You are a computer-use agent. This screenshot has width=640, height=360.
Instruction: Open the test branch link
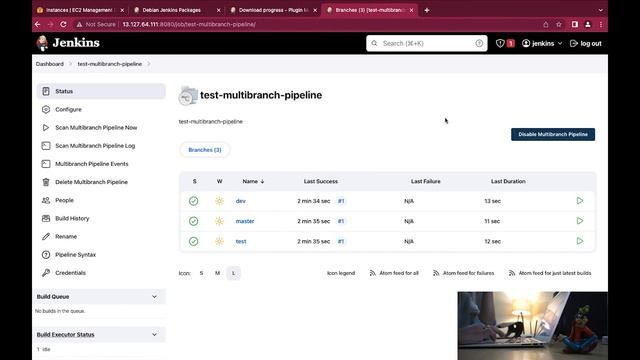click(241, 241)
